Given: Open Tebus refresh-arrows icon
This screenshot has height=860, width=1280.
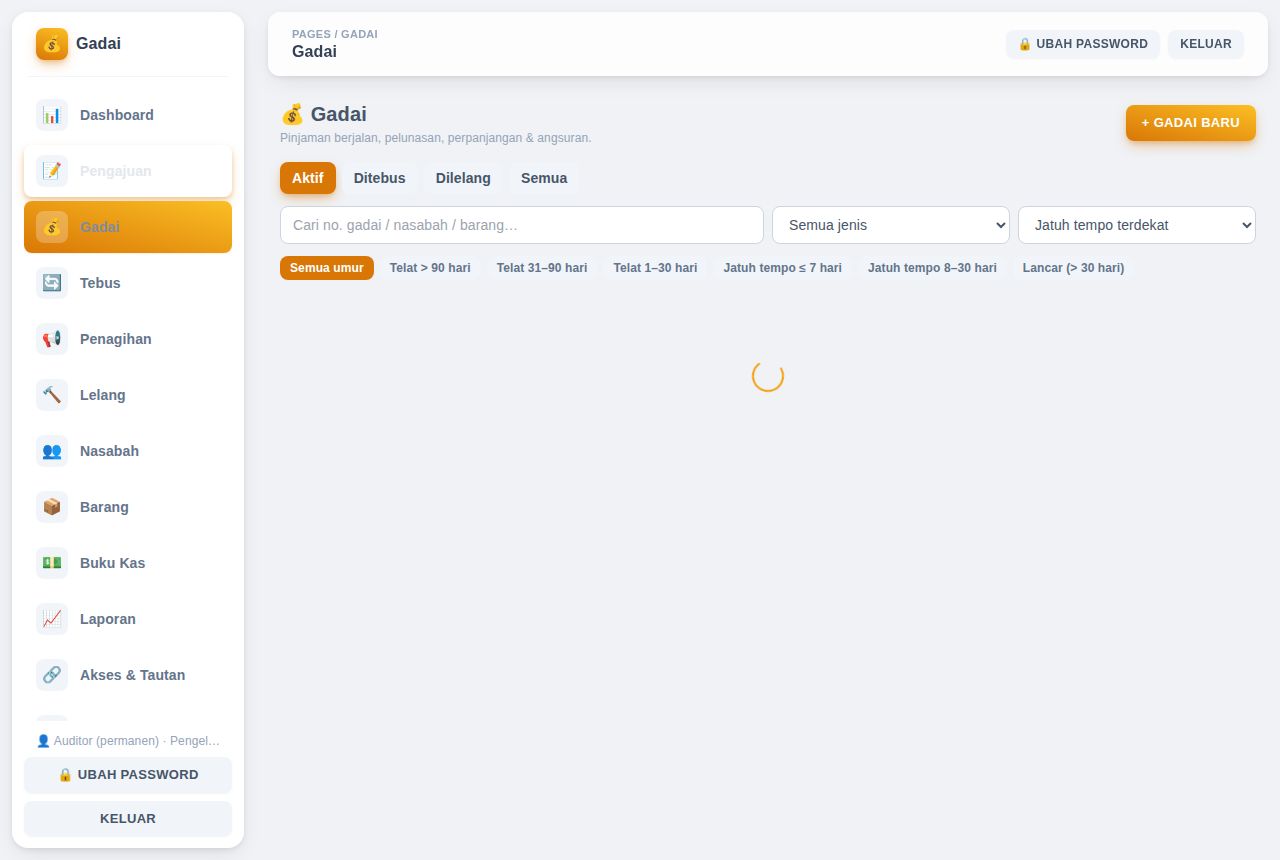Looking at the screenshot, I should pos(52,283).
